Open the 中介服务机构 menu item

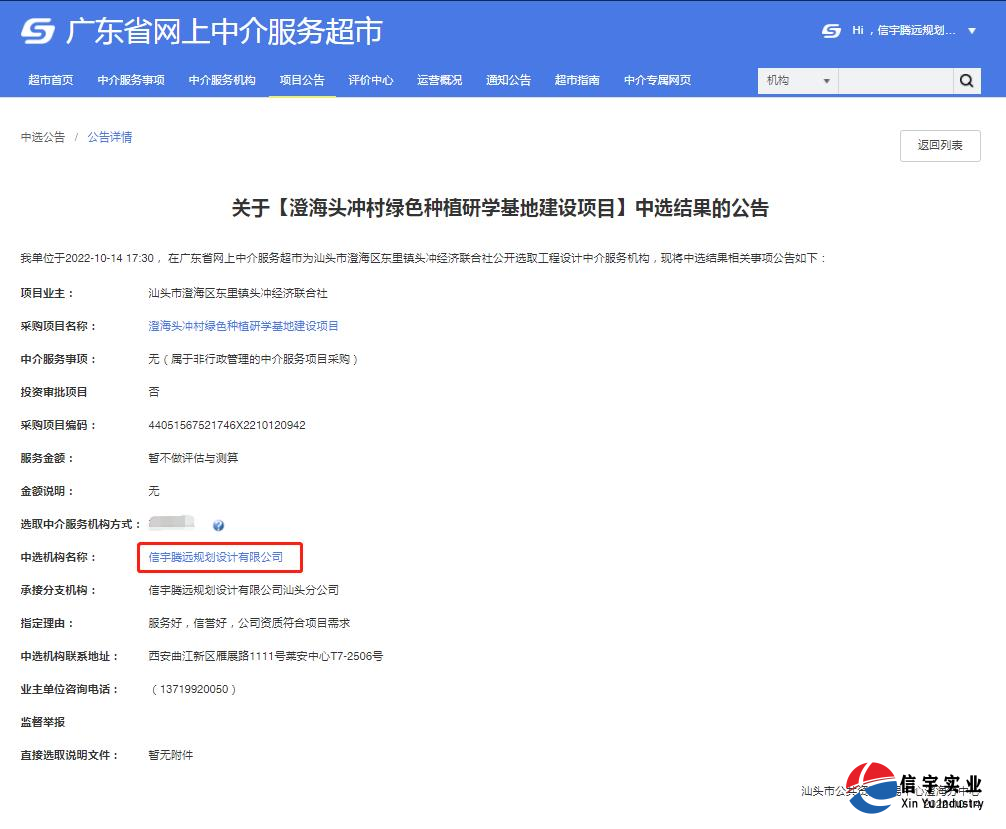click(x=220, y=80)
